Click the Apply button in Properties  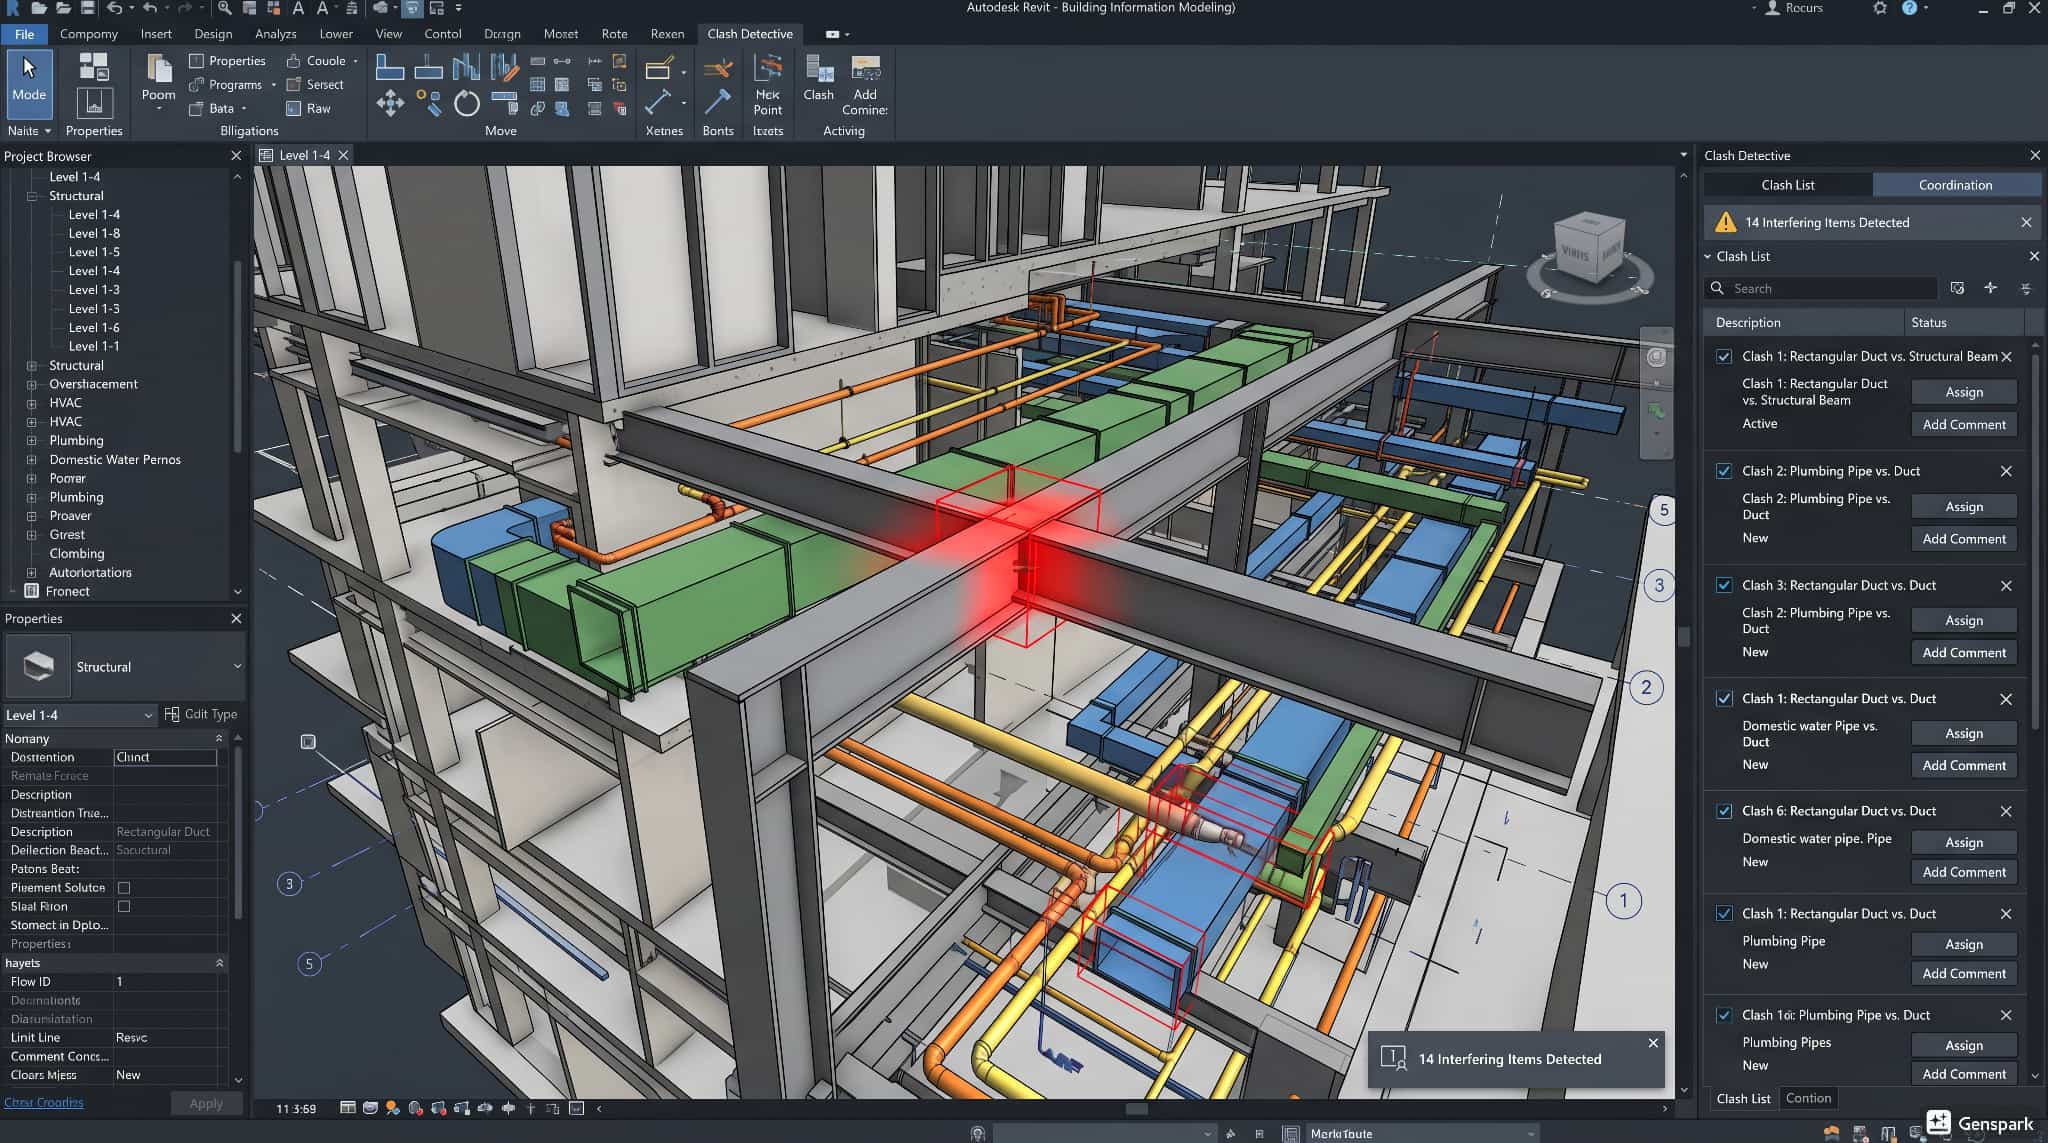coord(206,1103)
